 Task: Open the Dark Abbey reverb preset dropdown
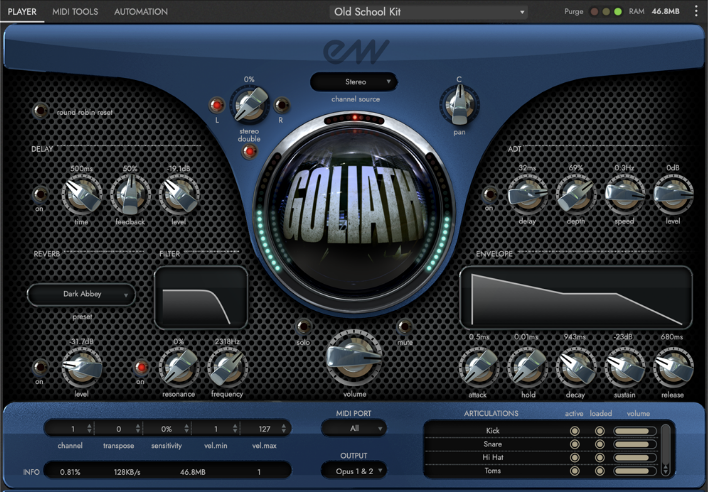[x=81, y=294]
